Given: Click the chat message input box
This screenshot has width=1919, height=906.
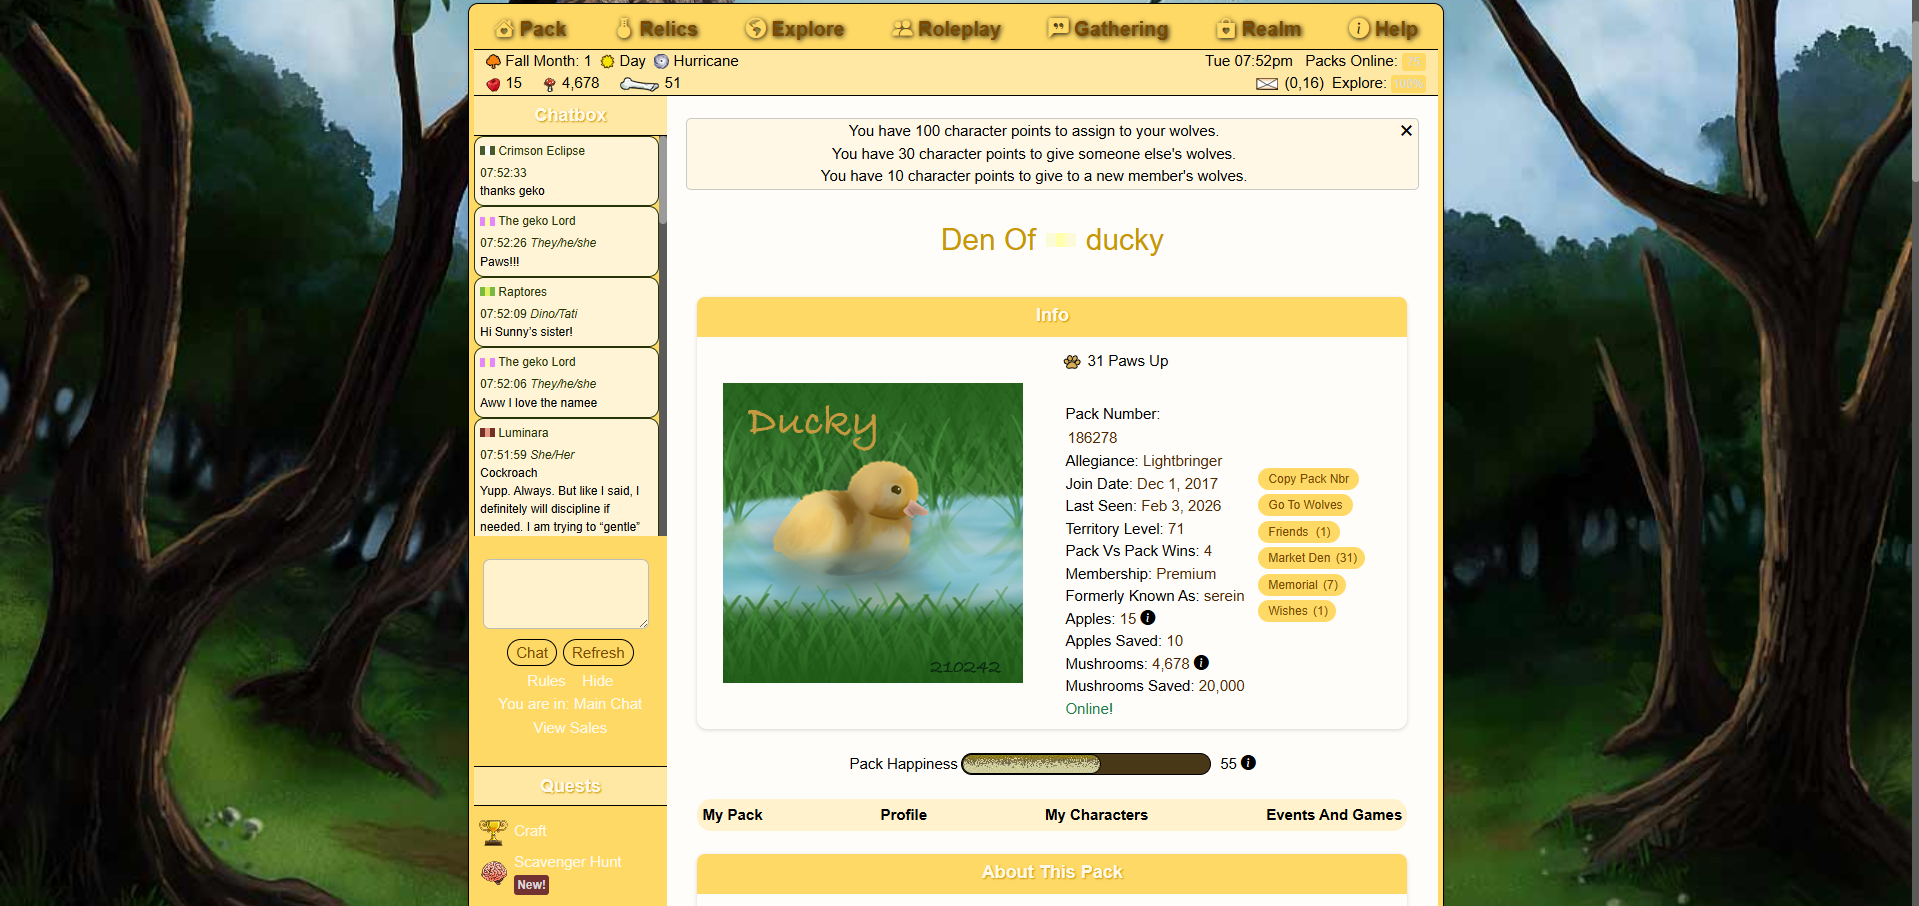Looking at the screenshot, I should click(x=566, y=593).
